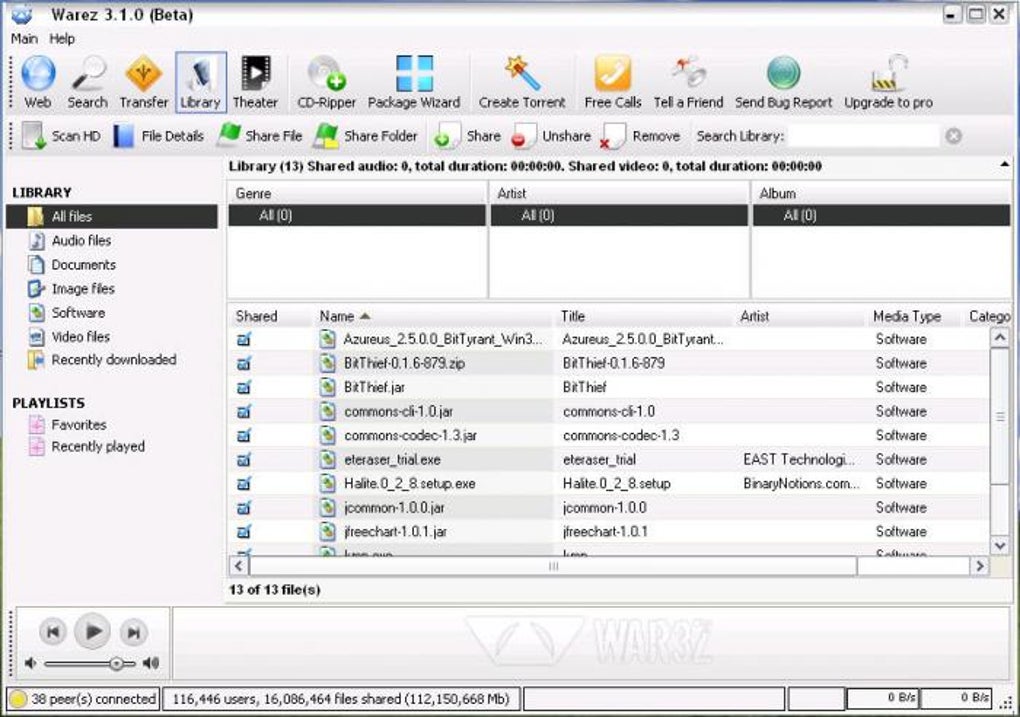Click file list scroll up arrow
The image size is (1020, 717).
click(1000, 338)
